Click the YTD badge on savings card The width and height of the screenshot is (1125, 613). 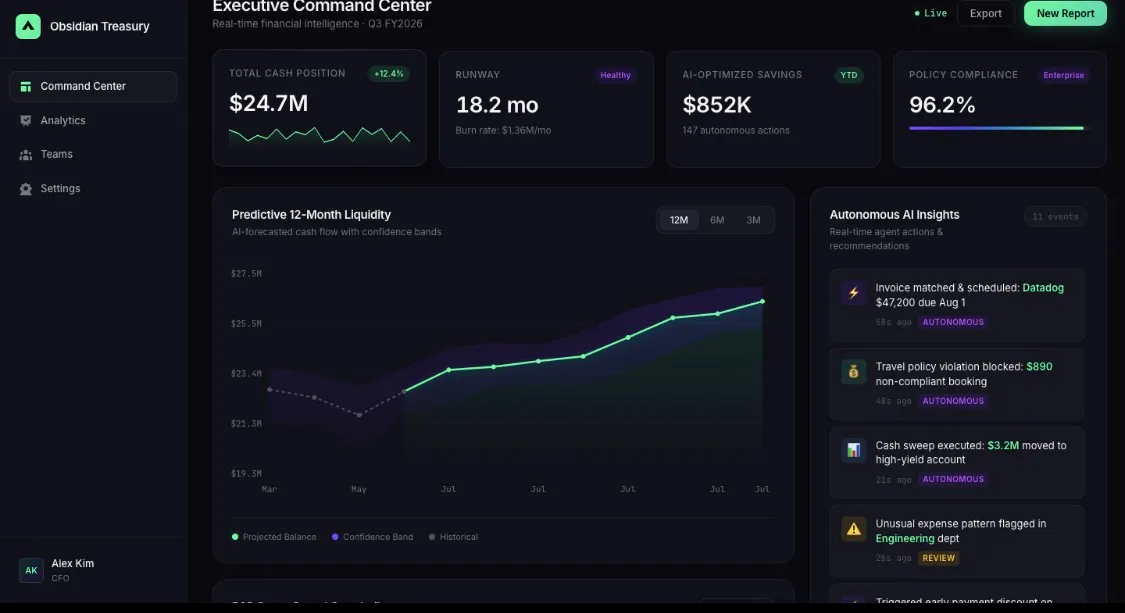[849, 75]
